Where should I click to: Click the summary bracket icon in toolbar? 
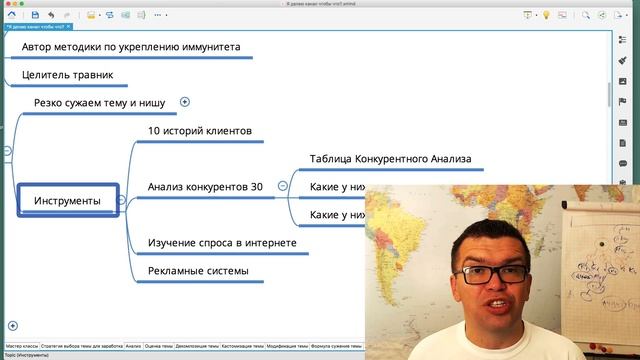(x=141, y=15)
